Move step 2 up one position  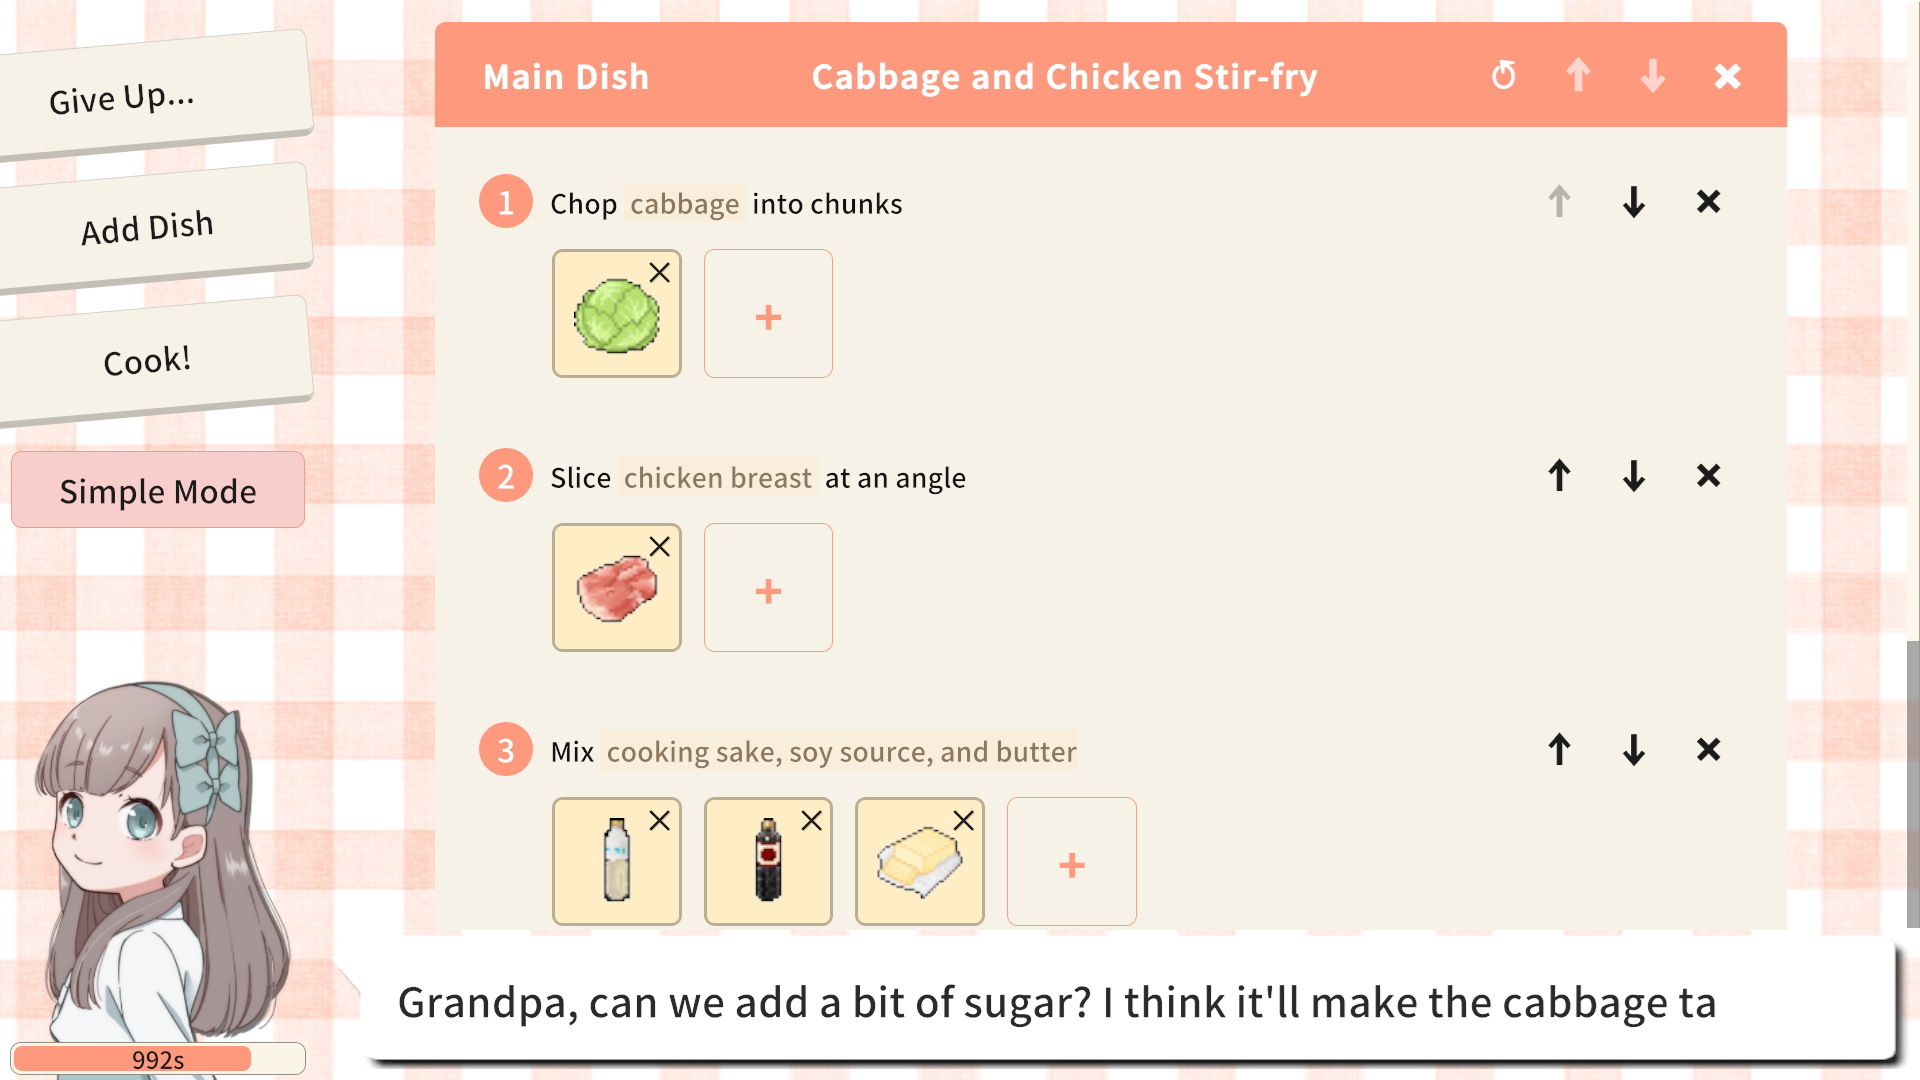click(x=1559, y=476)
